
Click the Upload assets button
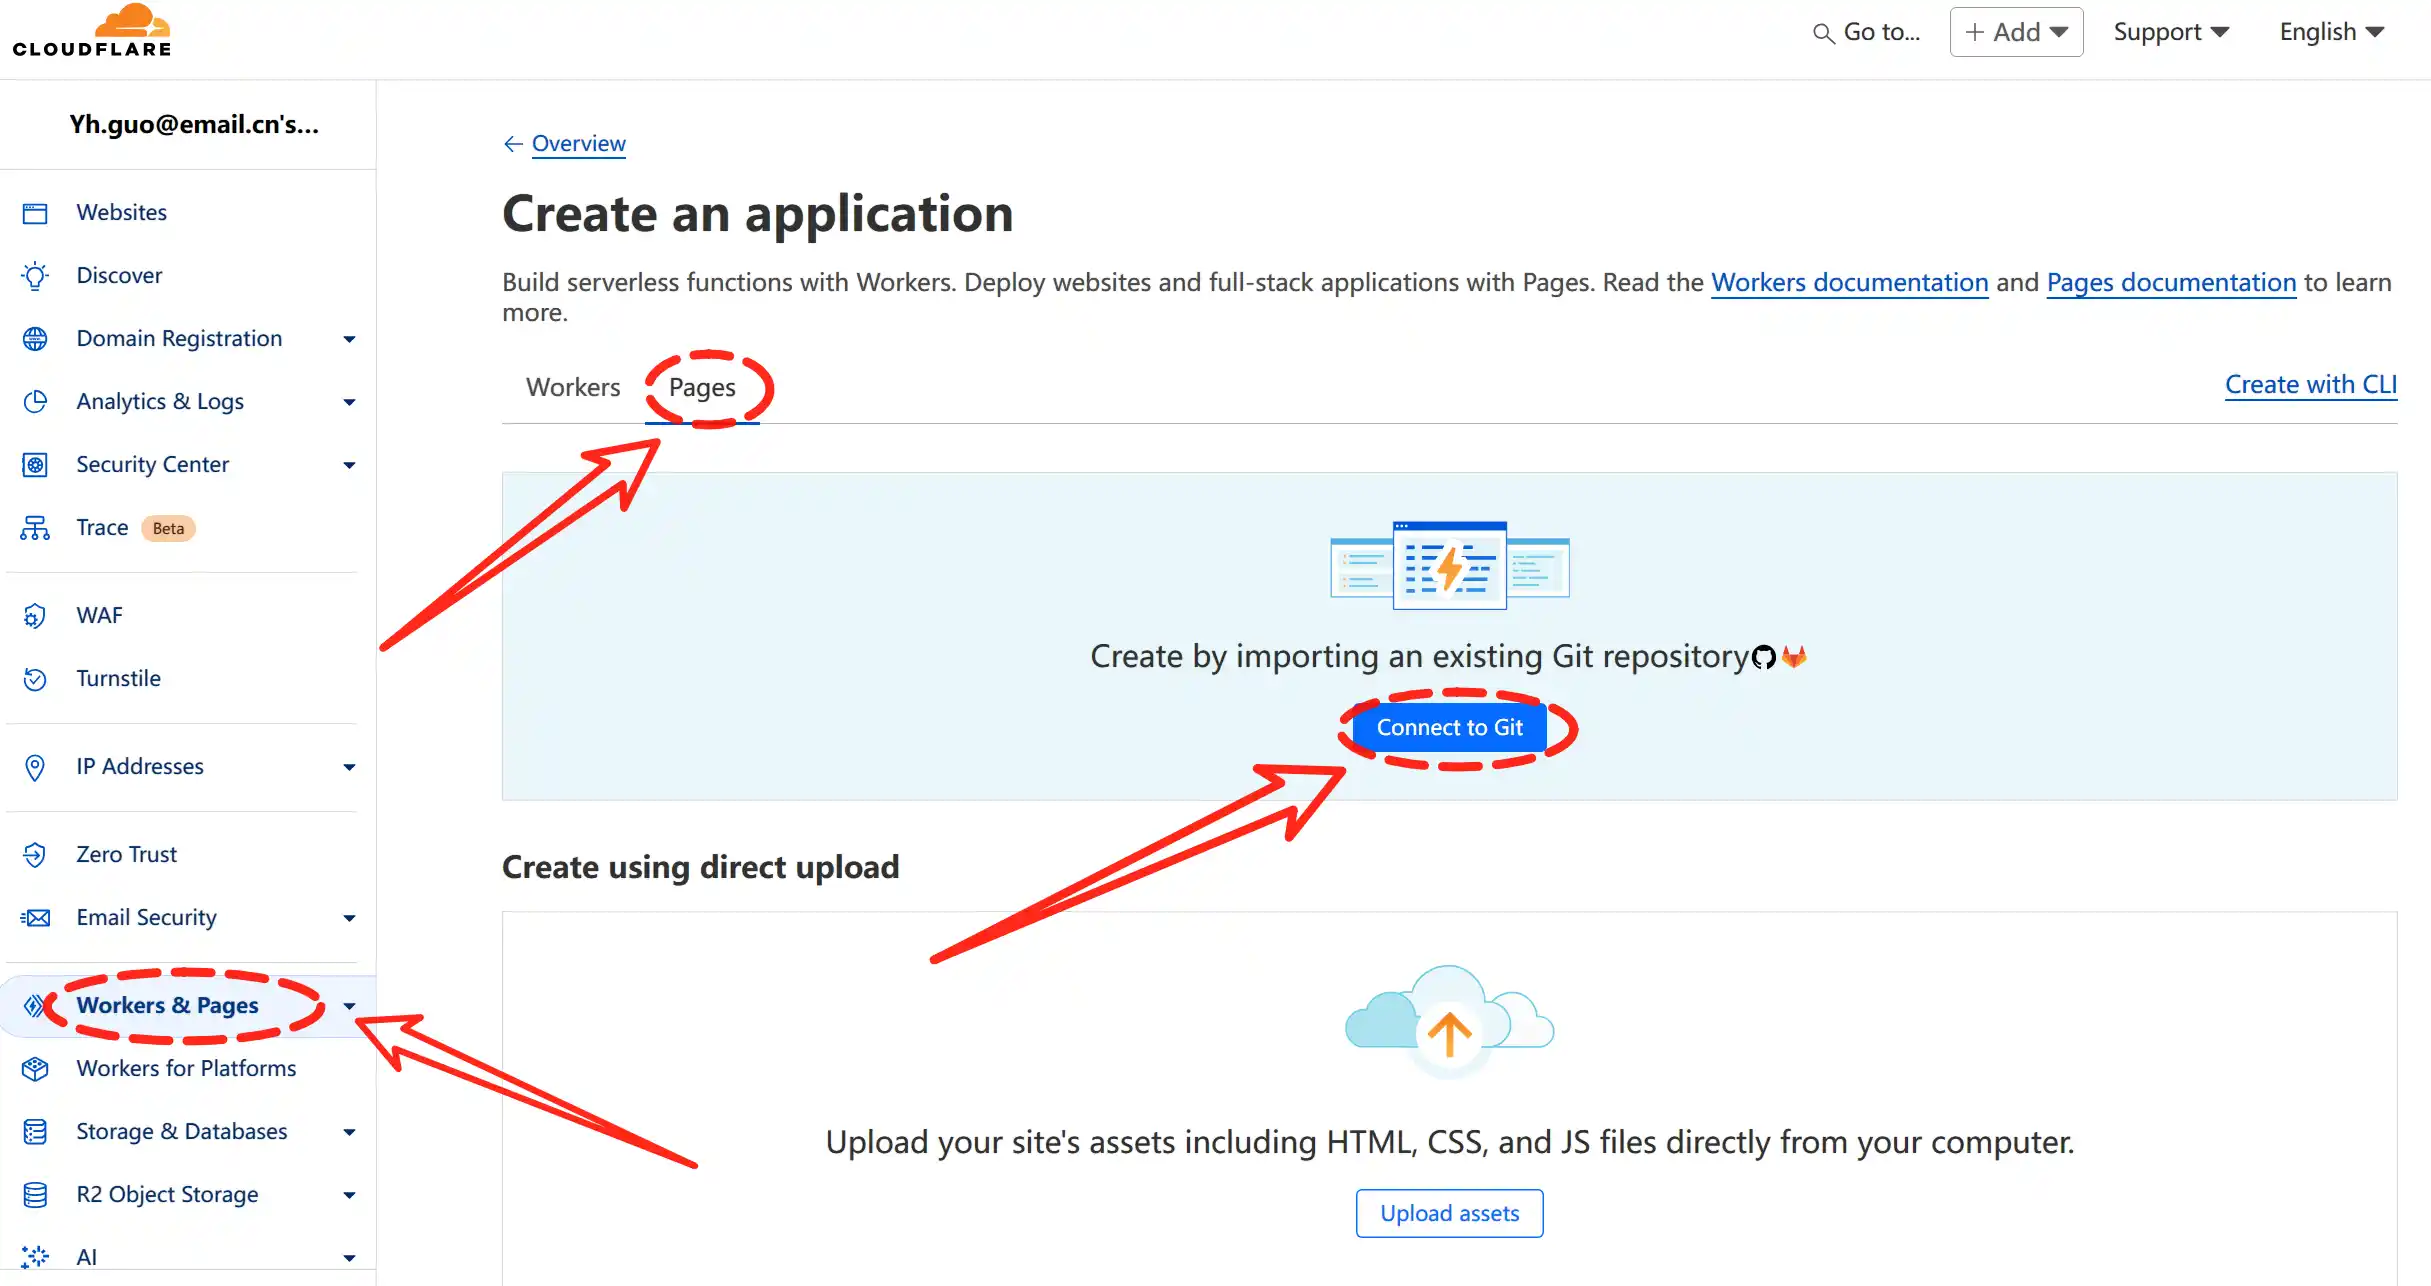(x=1448, y=1213)
